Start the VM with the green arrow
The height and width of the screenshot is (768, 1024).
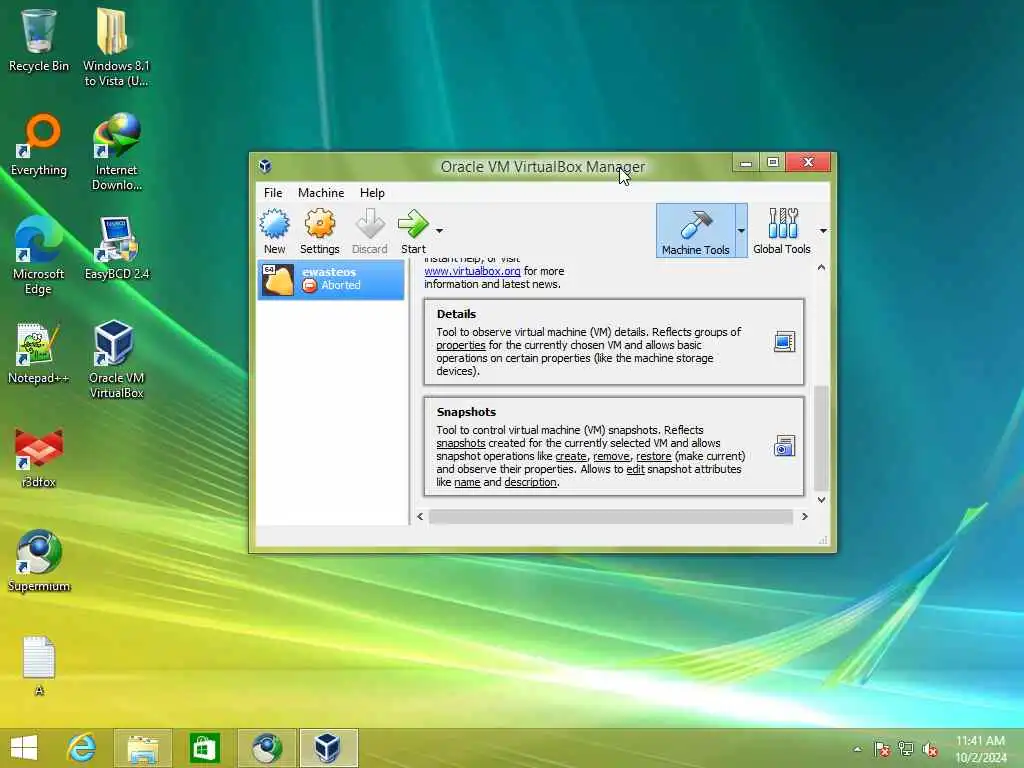(x=413, y=231)
